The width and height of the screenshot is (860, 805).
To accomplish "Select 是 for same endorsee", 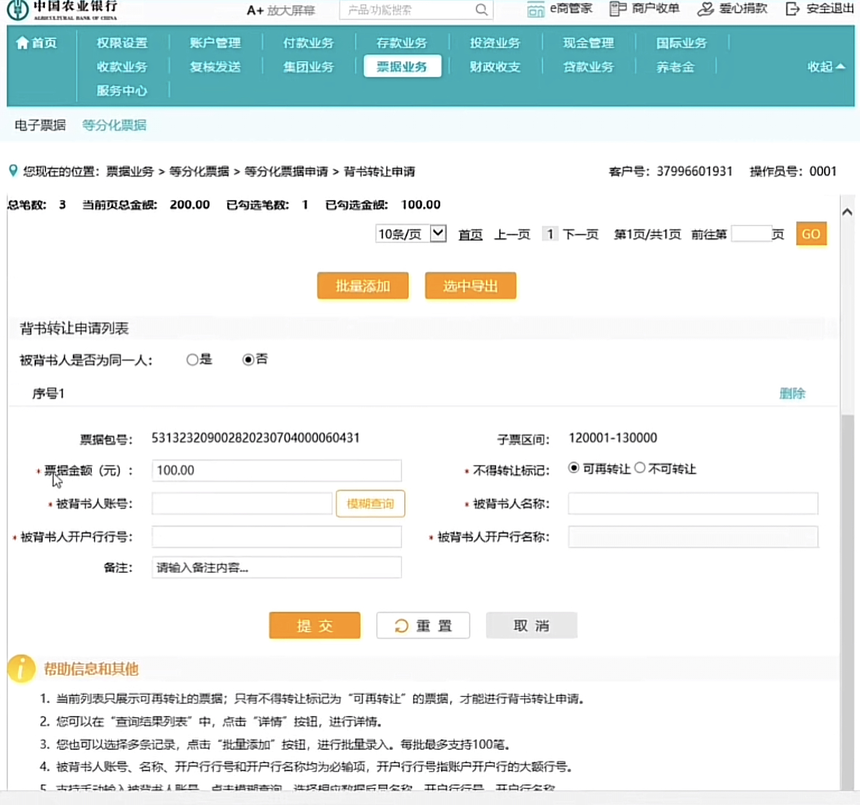I will pos(192,360).
